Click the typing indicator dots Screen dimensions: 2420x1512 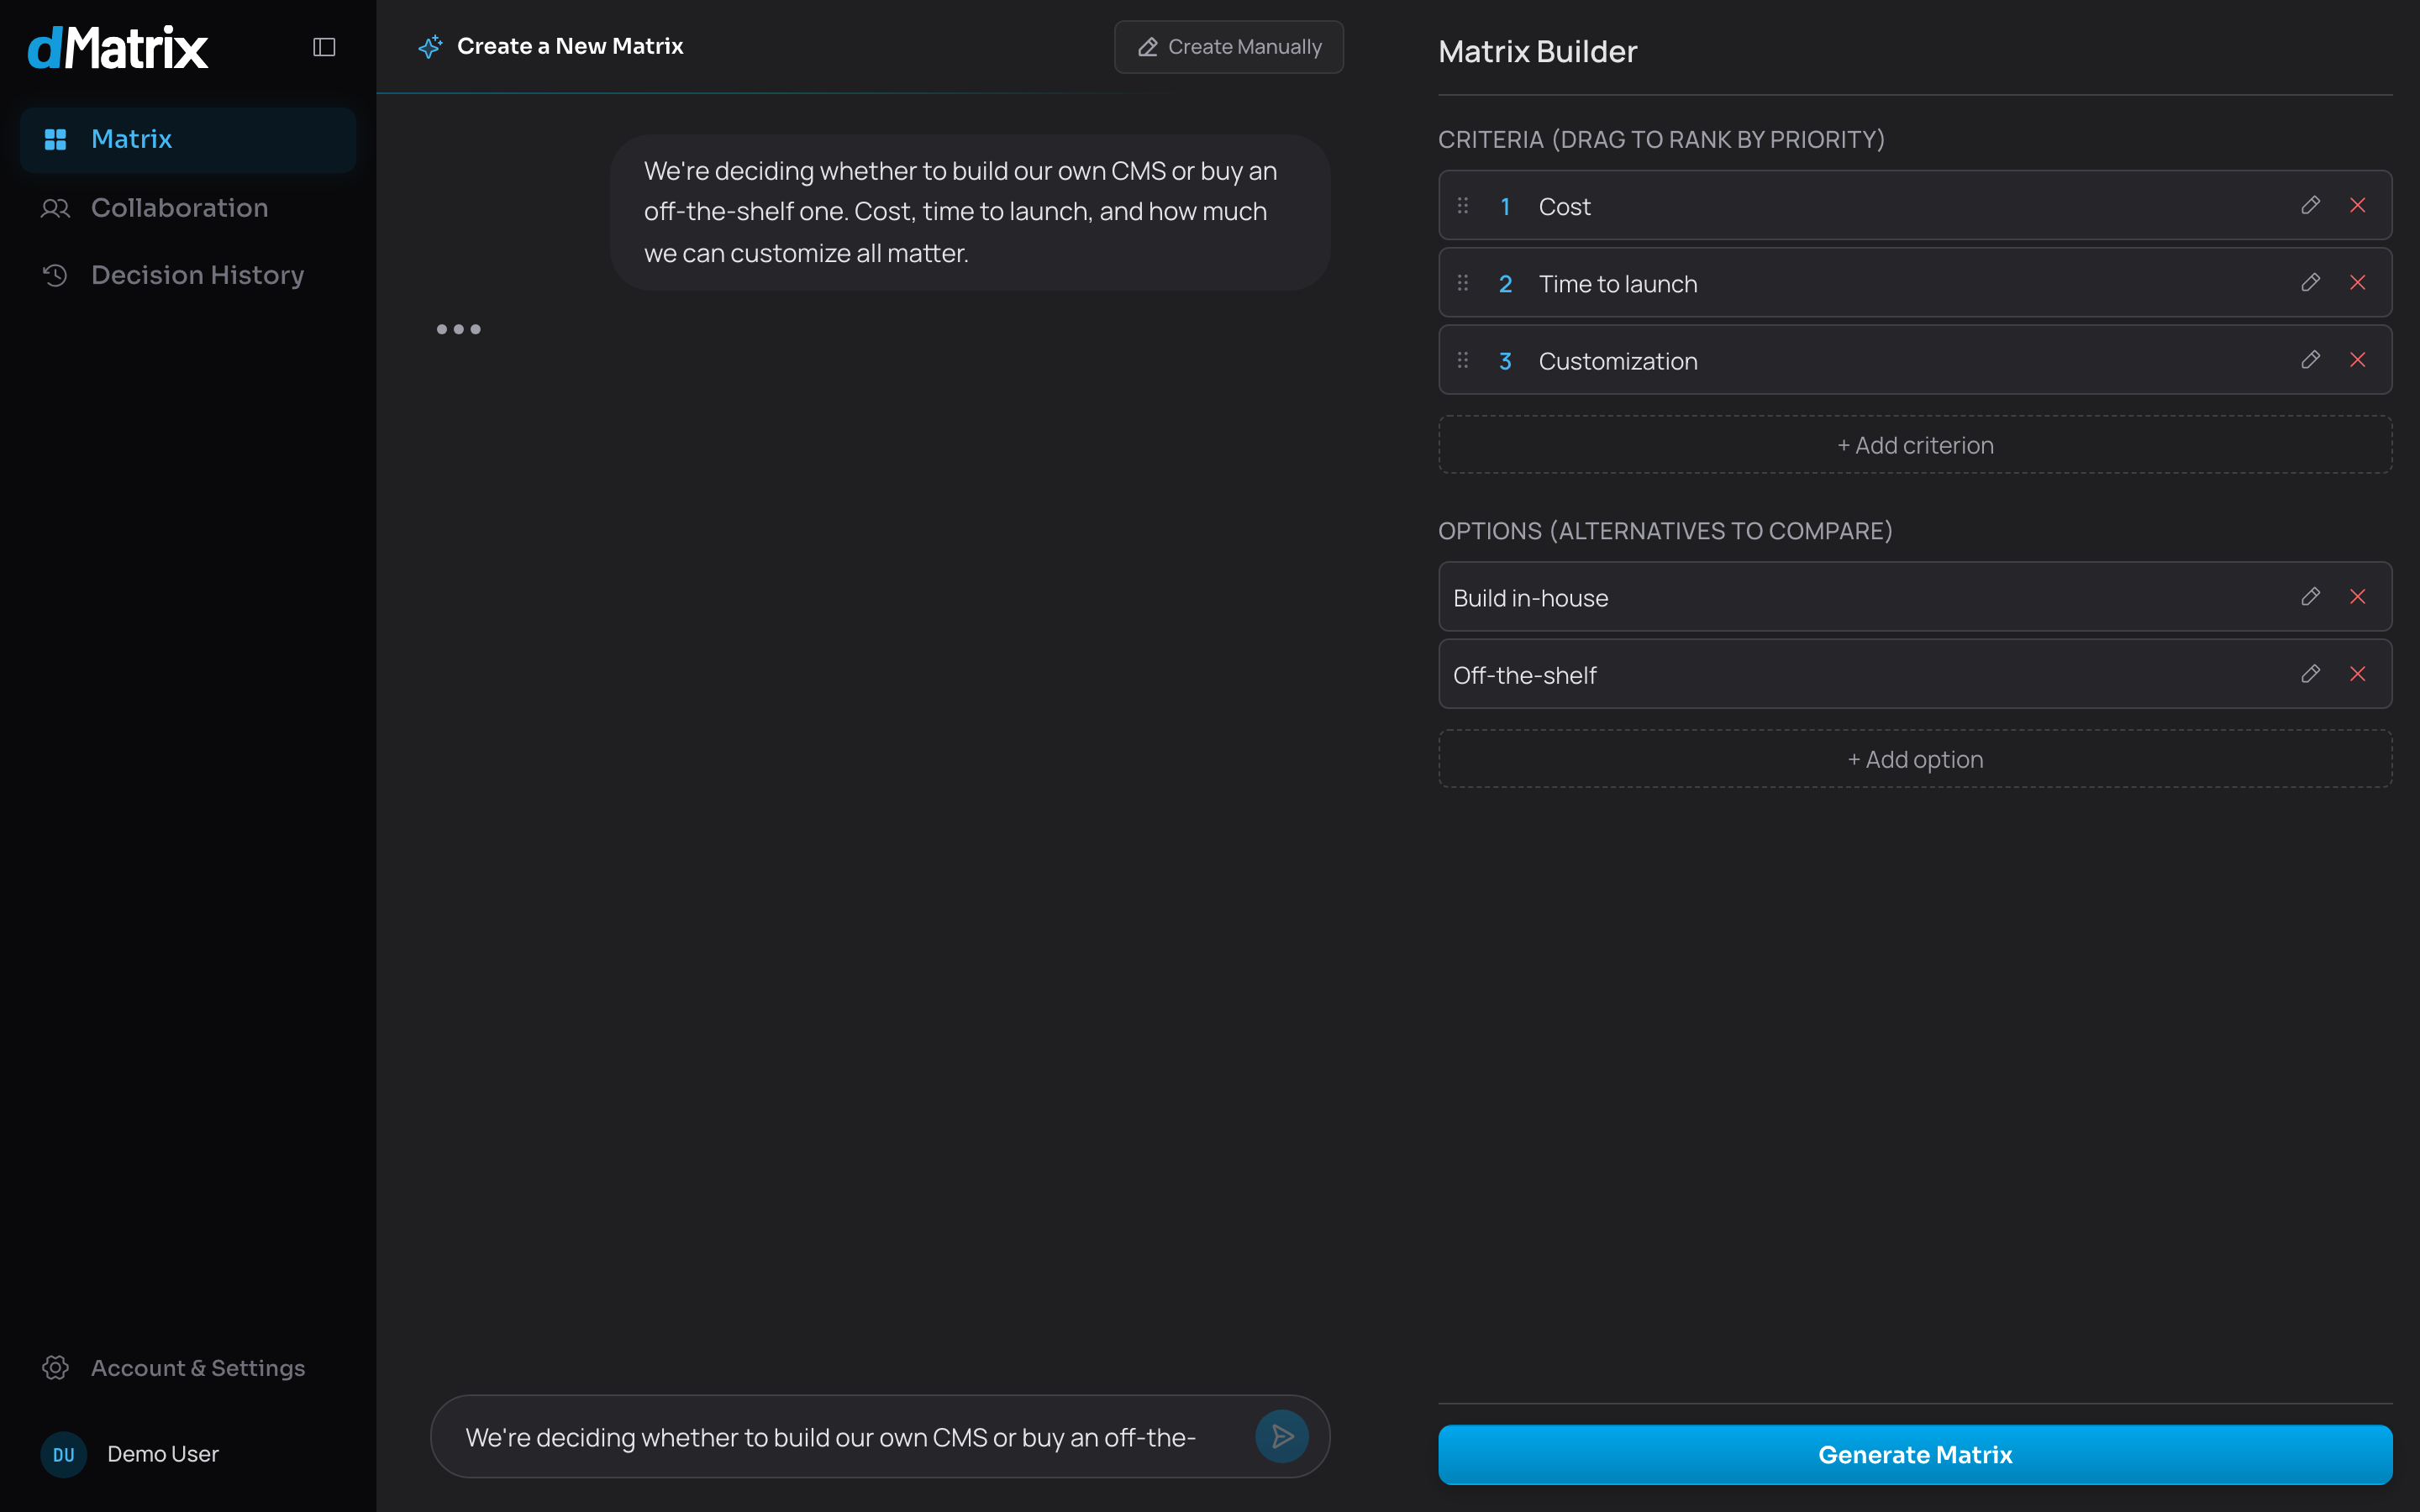(458, 329)
